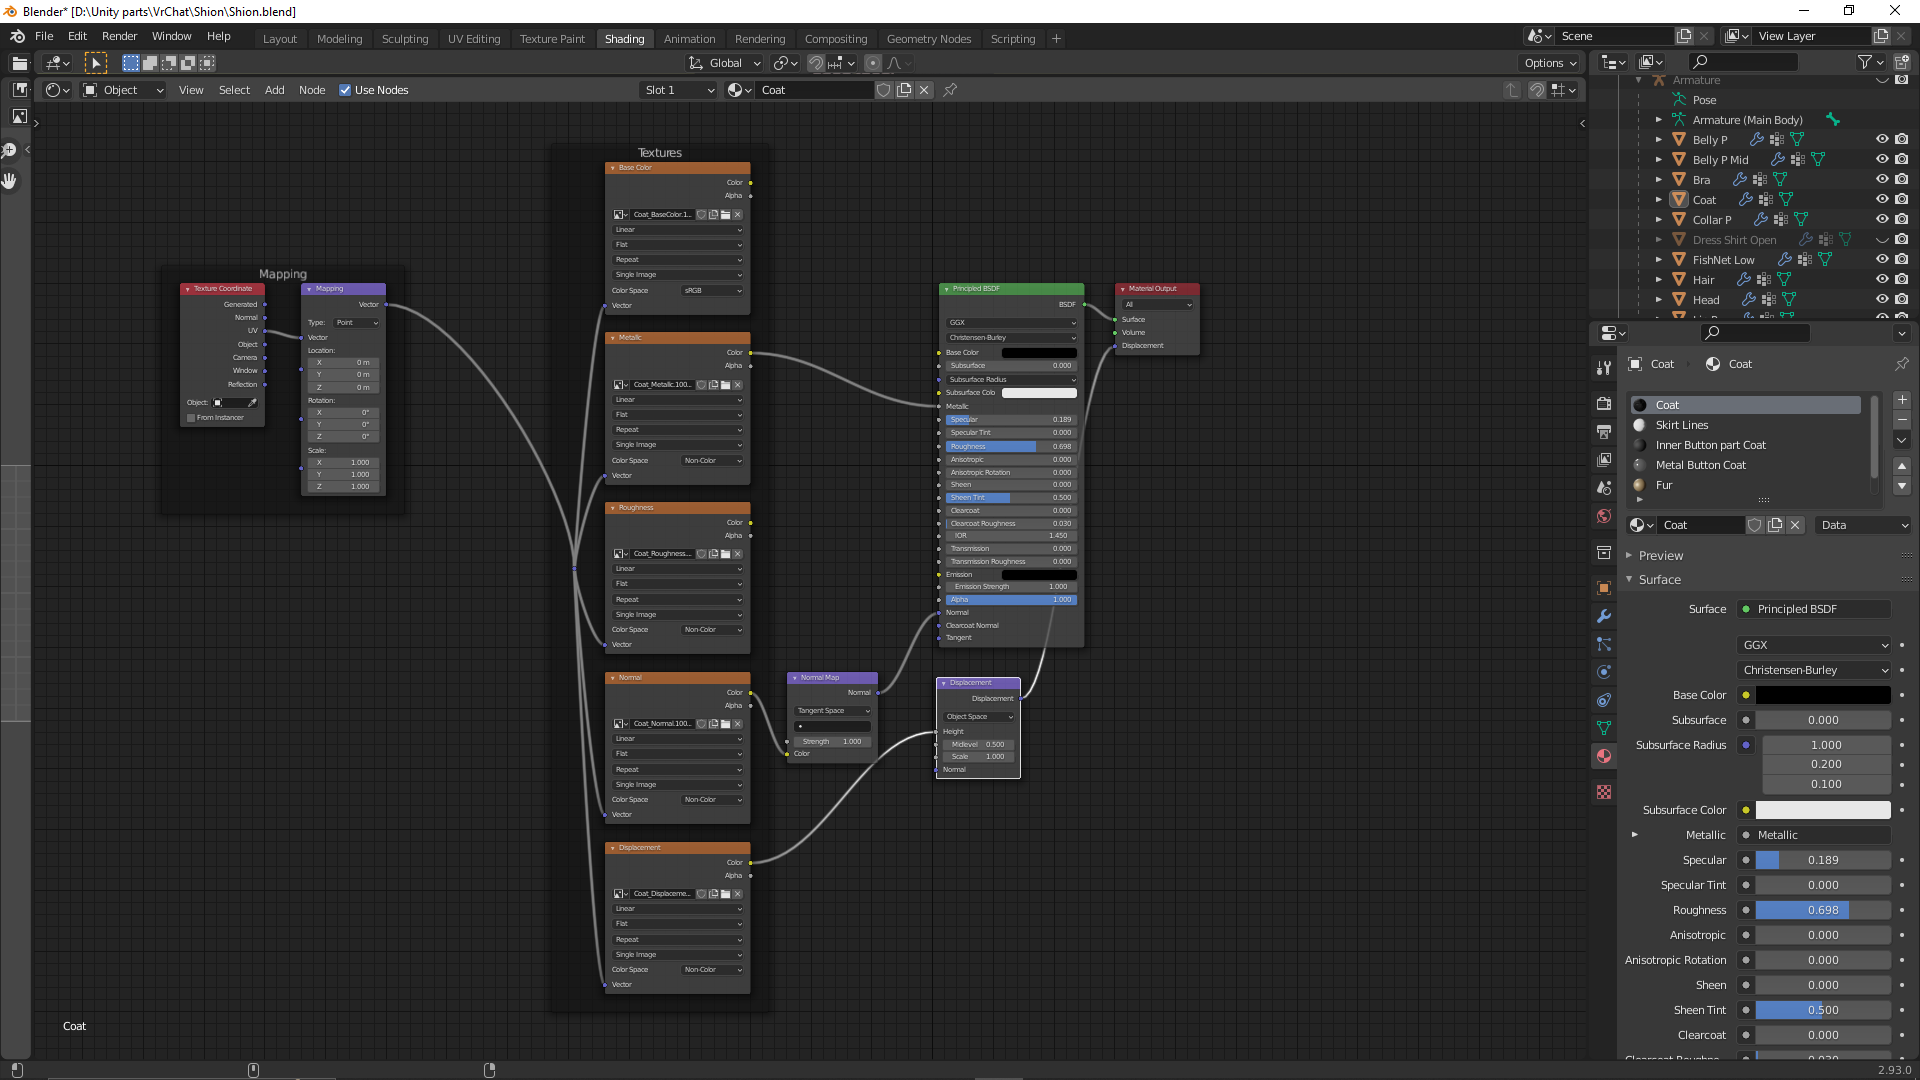Open the GGX distribution dropdown in properties
This screenshot has height=1080, width=1920.
point(1814,645)
